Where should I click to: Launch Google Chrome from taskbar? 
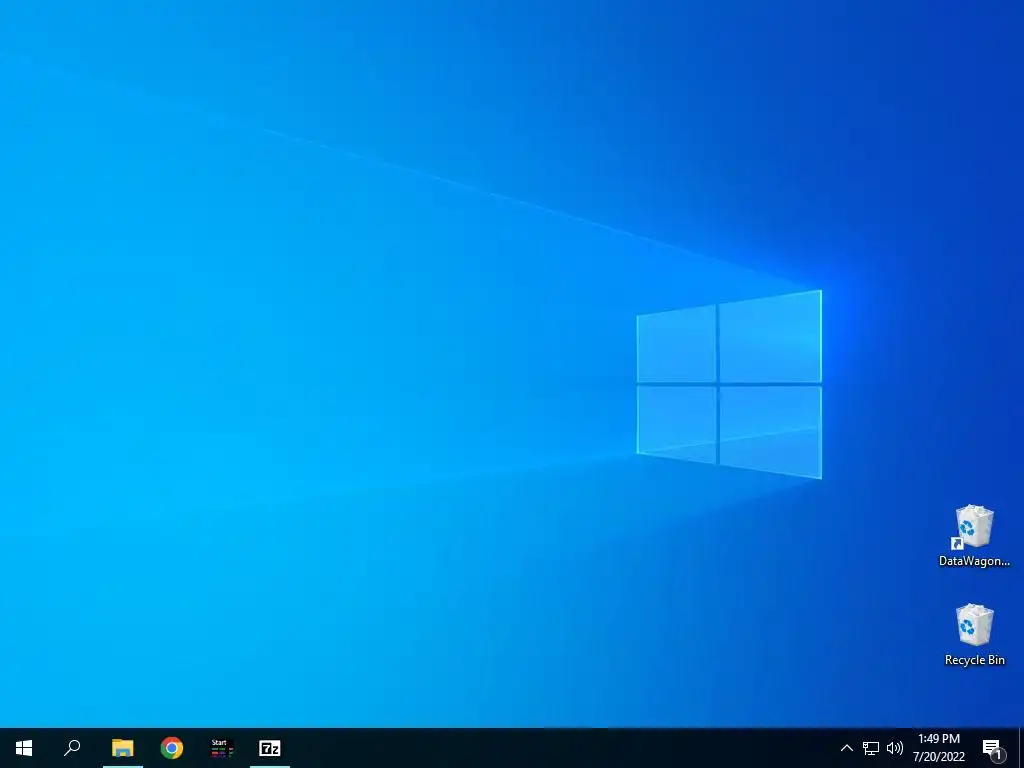tap(172, 748)
